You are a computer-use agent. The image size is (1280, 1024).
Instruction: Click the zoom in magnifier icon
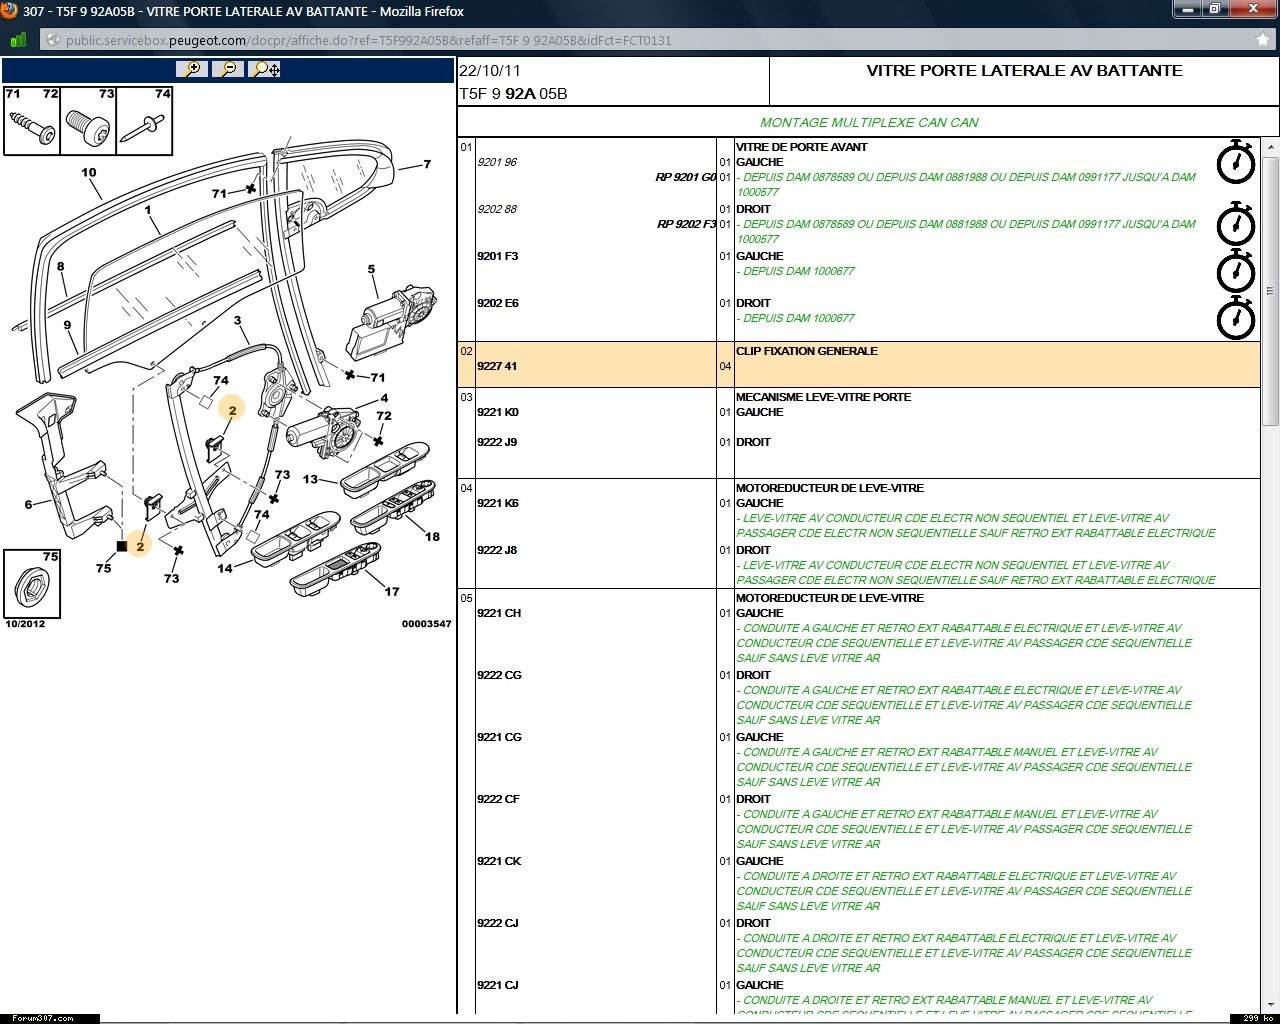pyautogui.click(x=191, y=69)
